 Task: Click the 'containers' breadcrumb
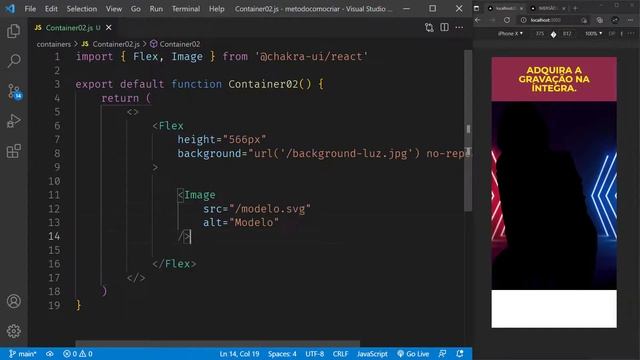click(x=53, y=44)
